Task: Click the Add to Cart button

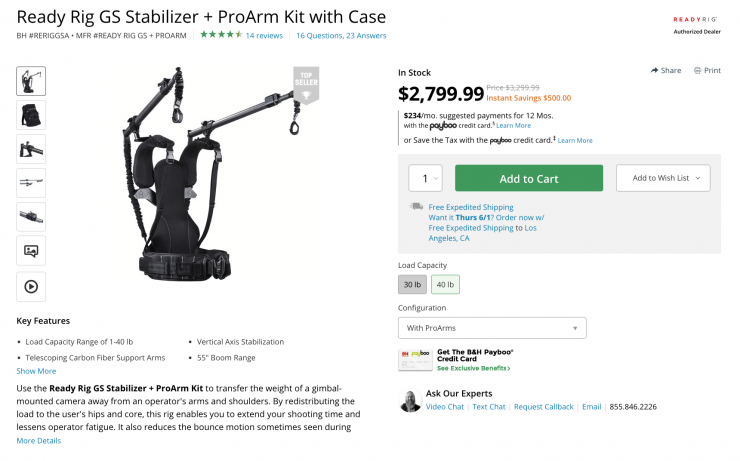Action: click(529, 178)
